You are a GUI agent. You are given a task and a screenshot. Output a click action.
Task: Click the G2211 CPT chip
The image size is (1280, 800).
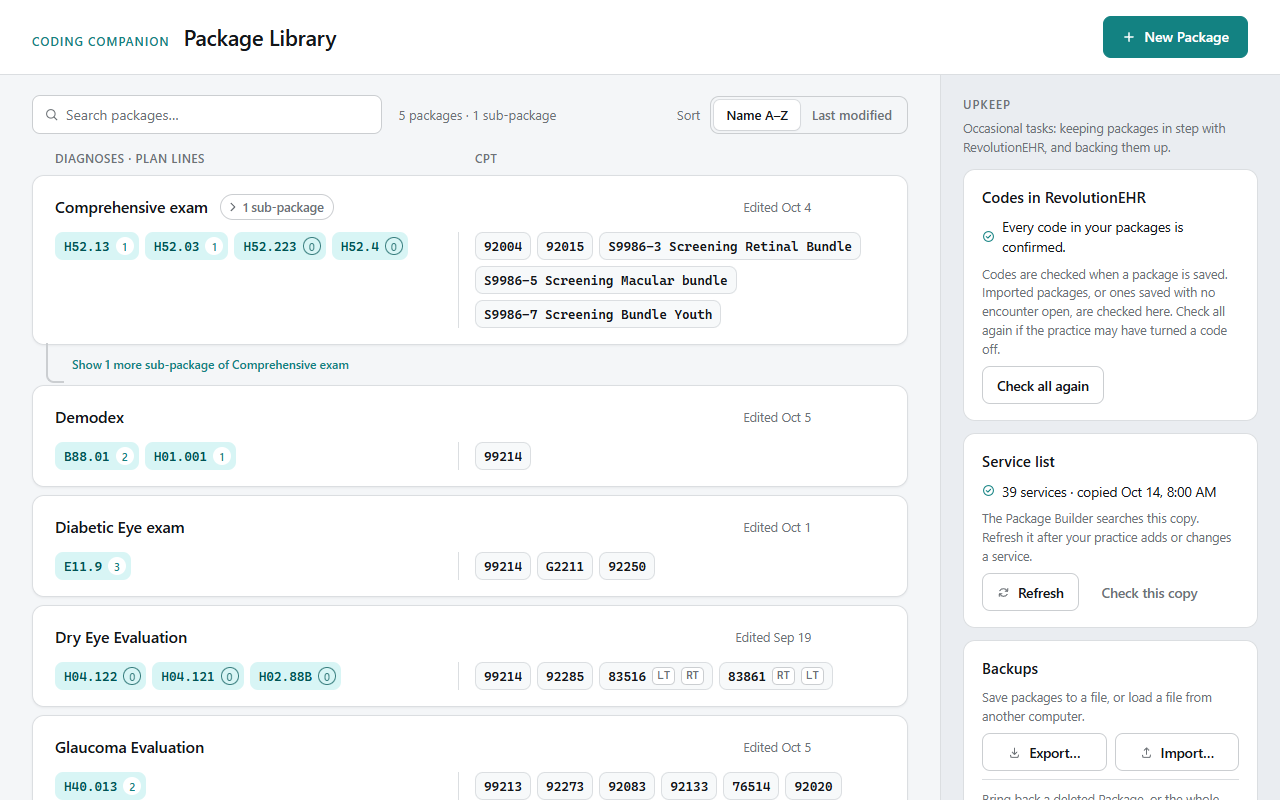[565, 566]
